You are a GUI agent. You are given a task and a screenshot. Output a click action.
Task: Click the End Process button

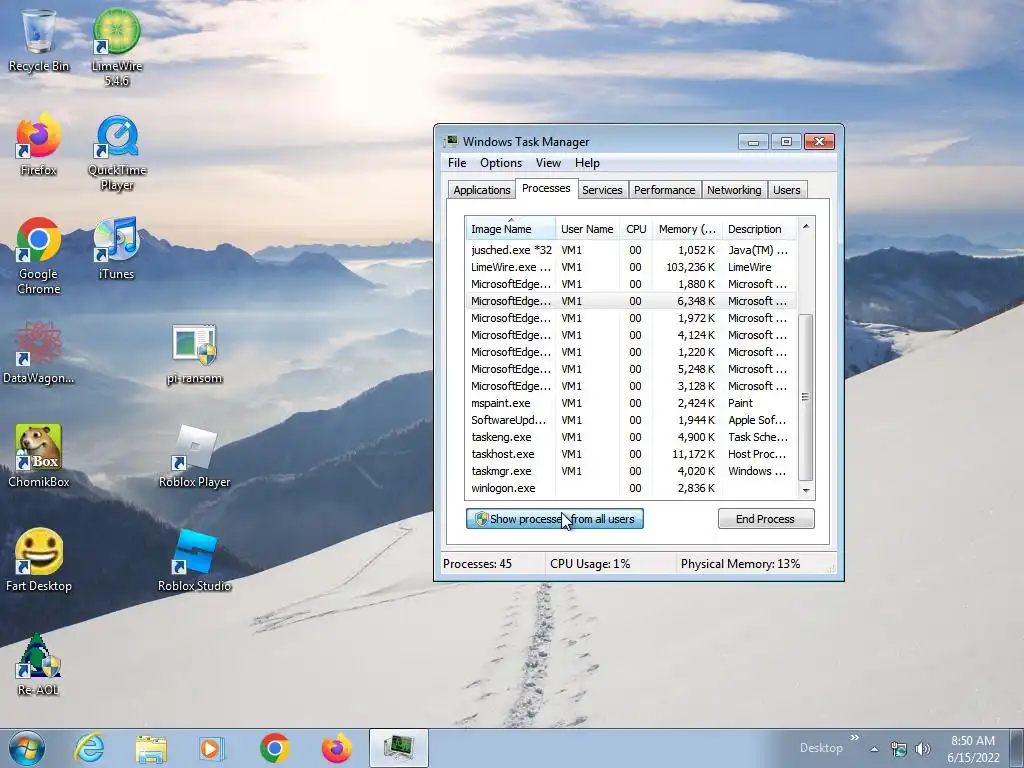pyautogui.click(x=766, y=519)
